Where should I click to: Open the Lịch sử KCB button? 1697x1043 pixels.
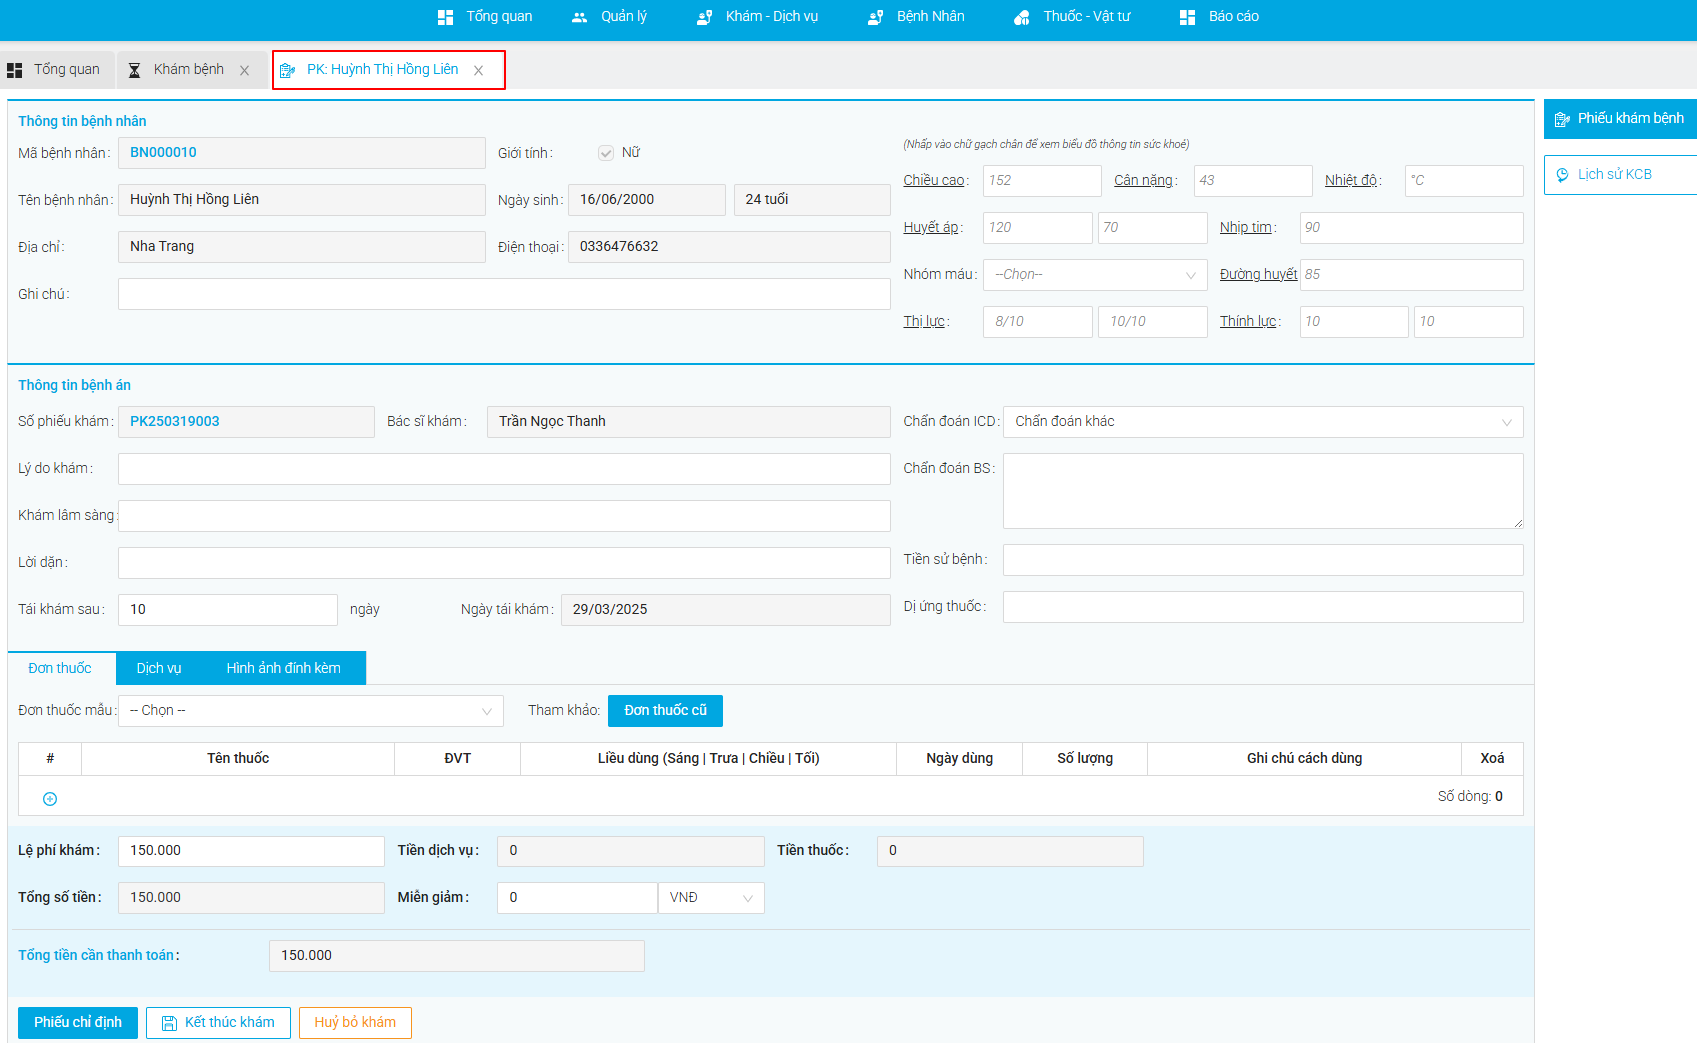pos(1620,175)
